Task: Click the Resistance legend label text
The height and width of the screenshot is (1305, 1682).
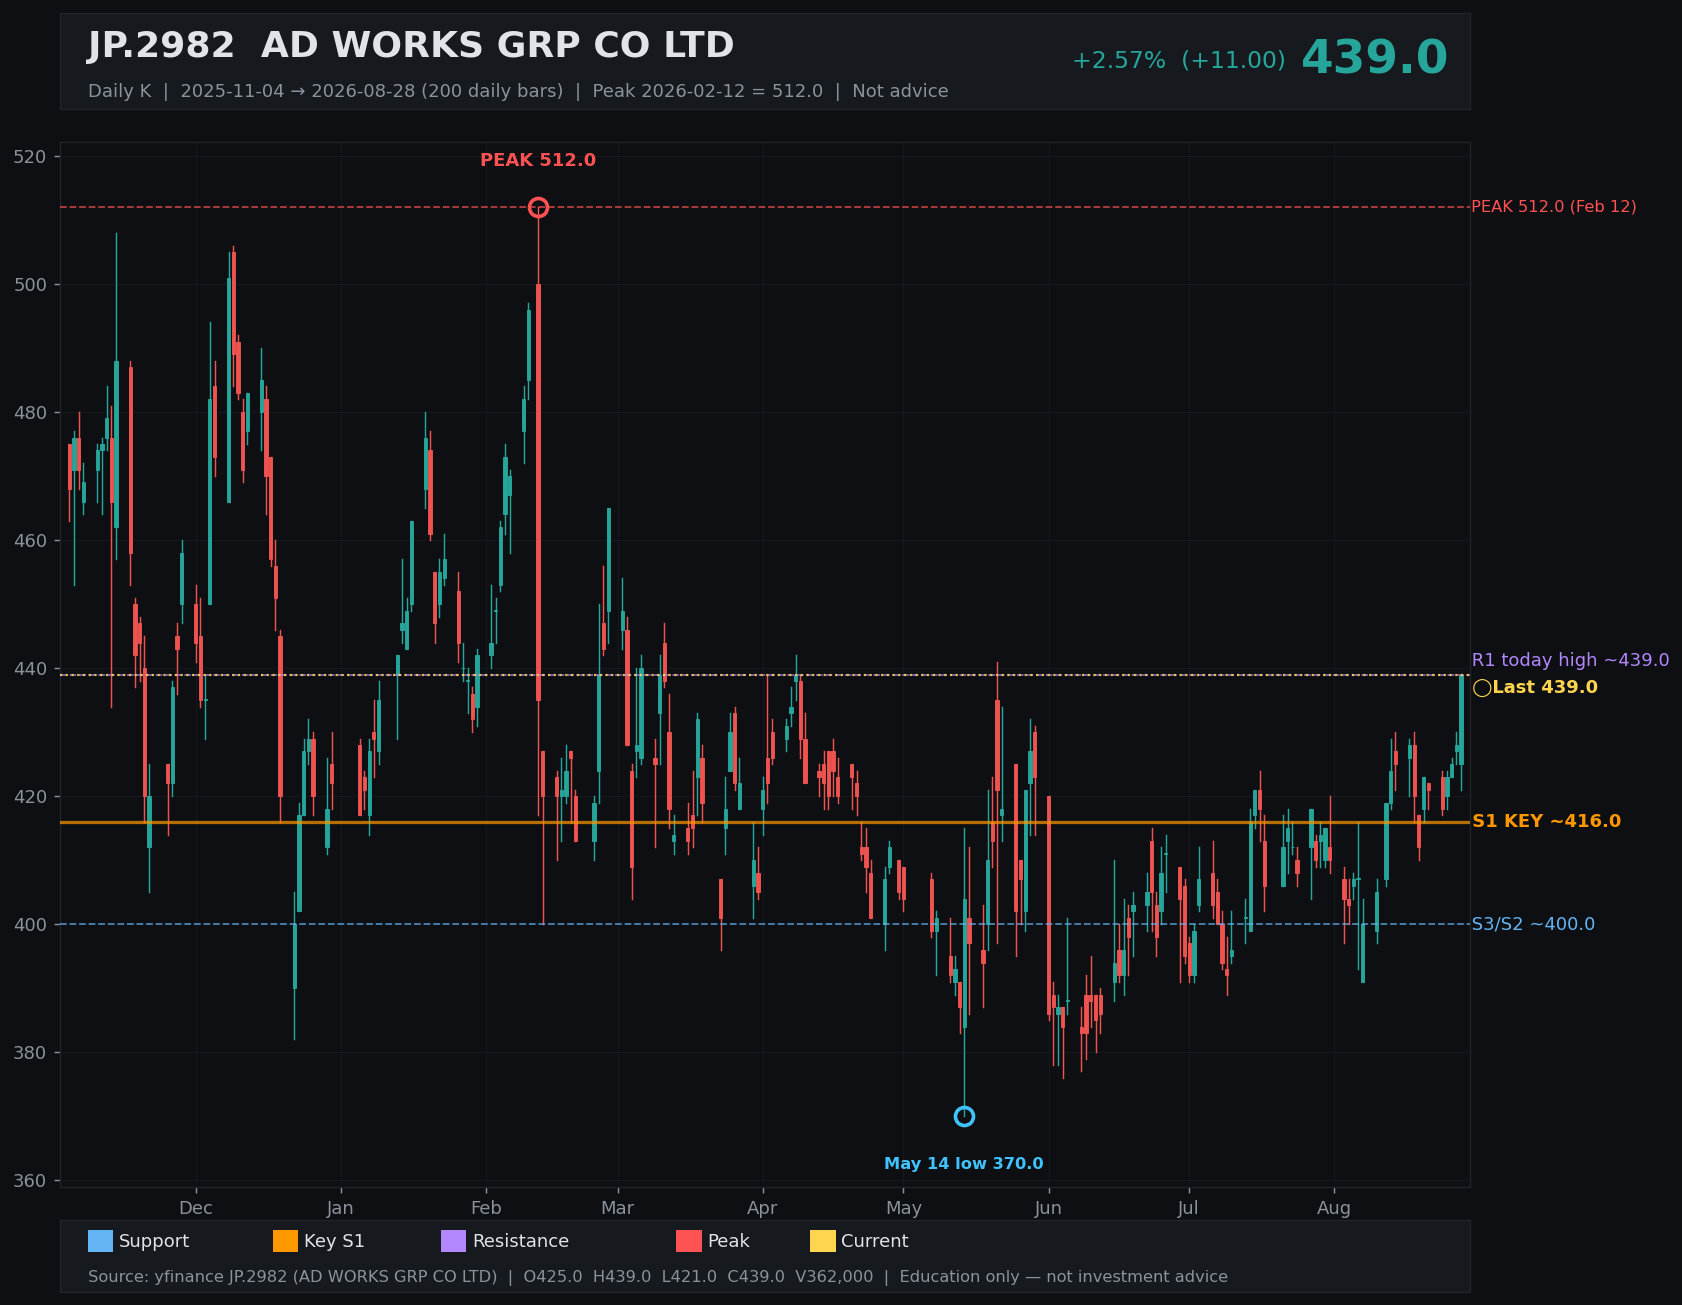Action: 521,1241
